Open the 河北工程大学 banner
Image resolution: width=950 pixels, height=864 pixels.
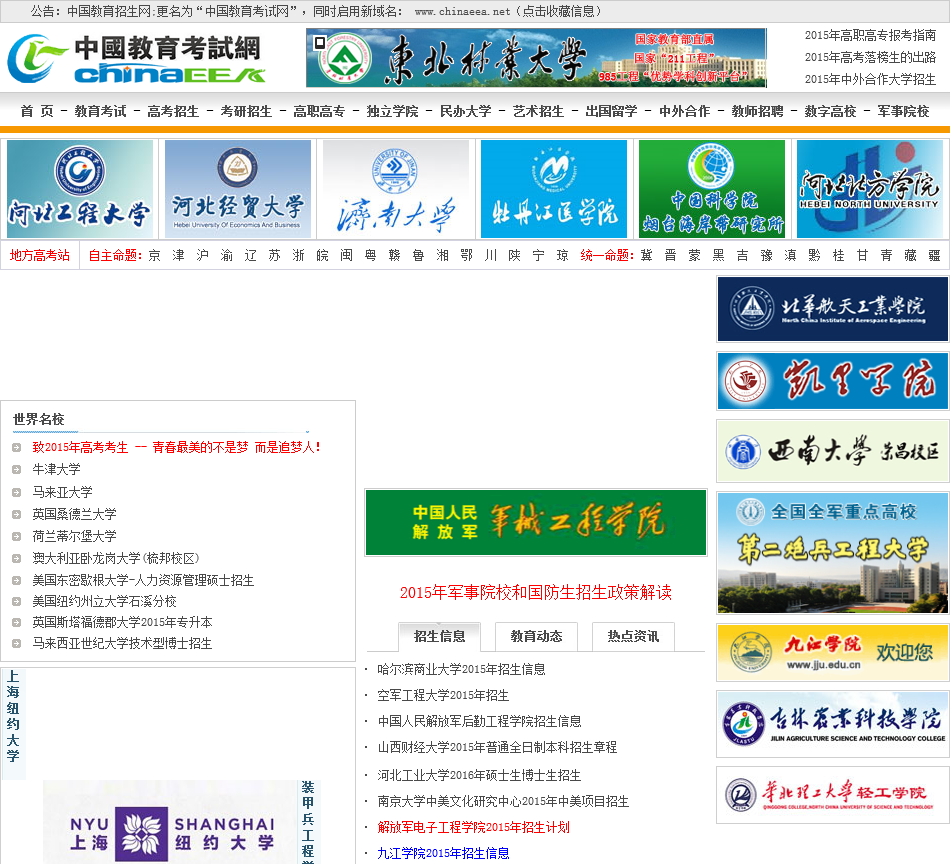[79, 189]
